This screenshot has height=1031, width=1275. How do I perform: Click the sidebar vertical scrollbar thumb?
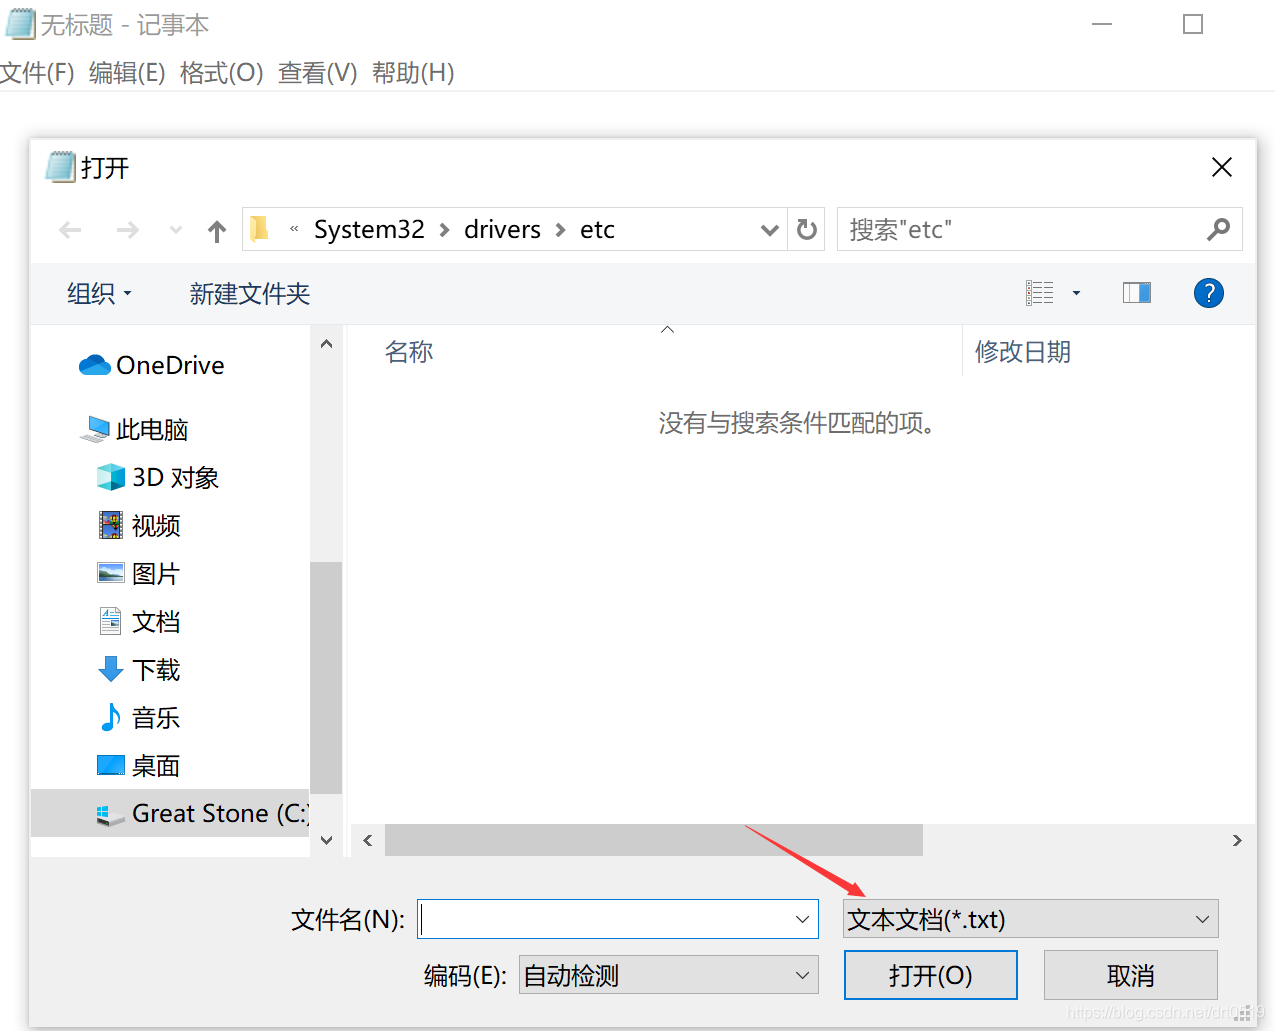326,678
